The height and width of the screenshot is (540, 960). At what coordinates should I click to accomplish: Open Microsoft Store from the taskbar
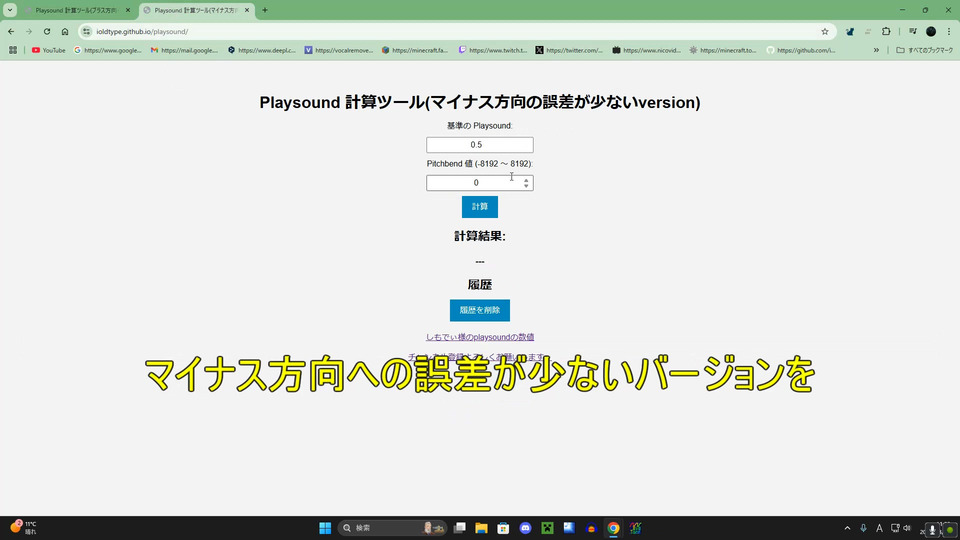(503, 528)
